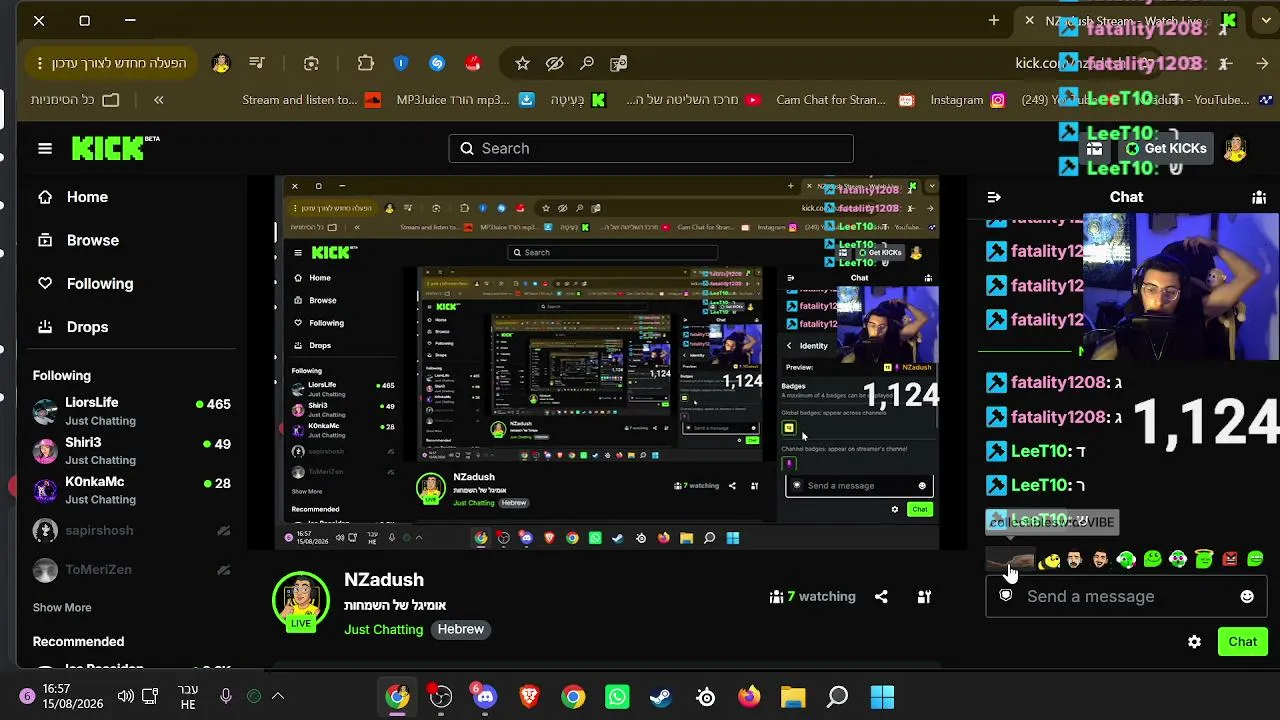This screenshot has width=1280, height=720.
Task: Open the Shazam extension
Action: (437, 63)
